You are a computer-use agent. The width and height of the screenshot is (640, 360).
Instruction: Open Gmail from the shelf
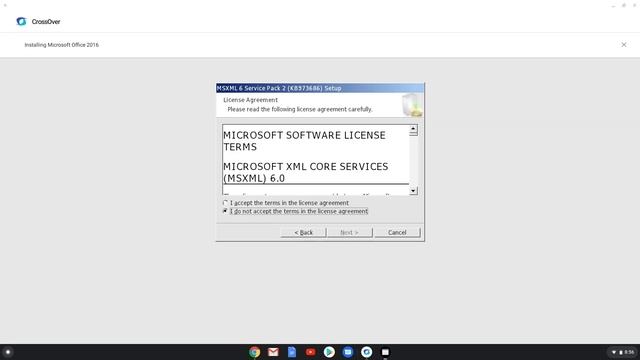pyautogui.click(x=273, y=352)
